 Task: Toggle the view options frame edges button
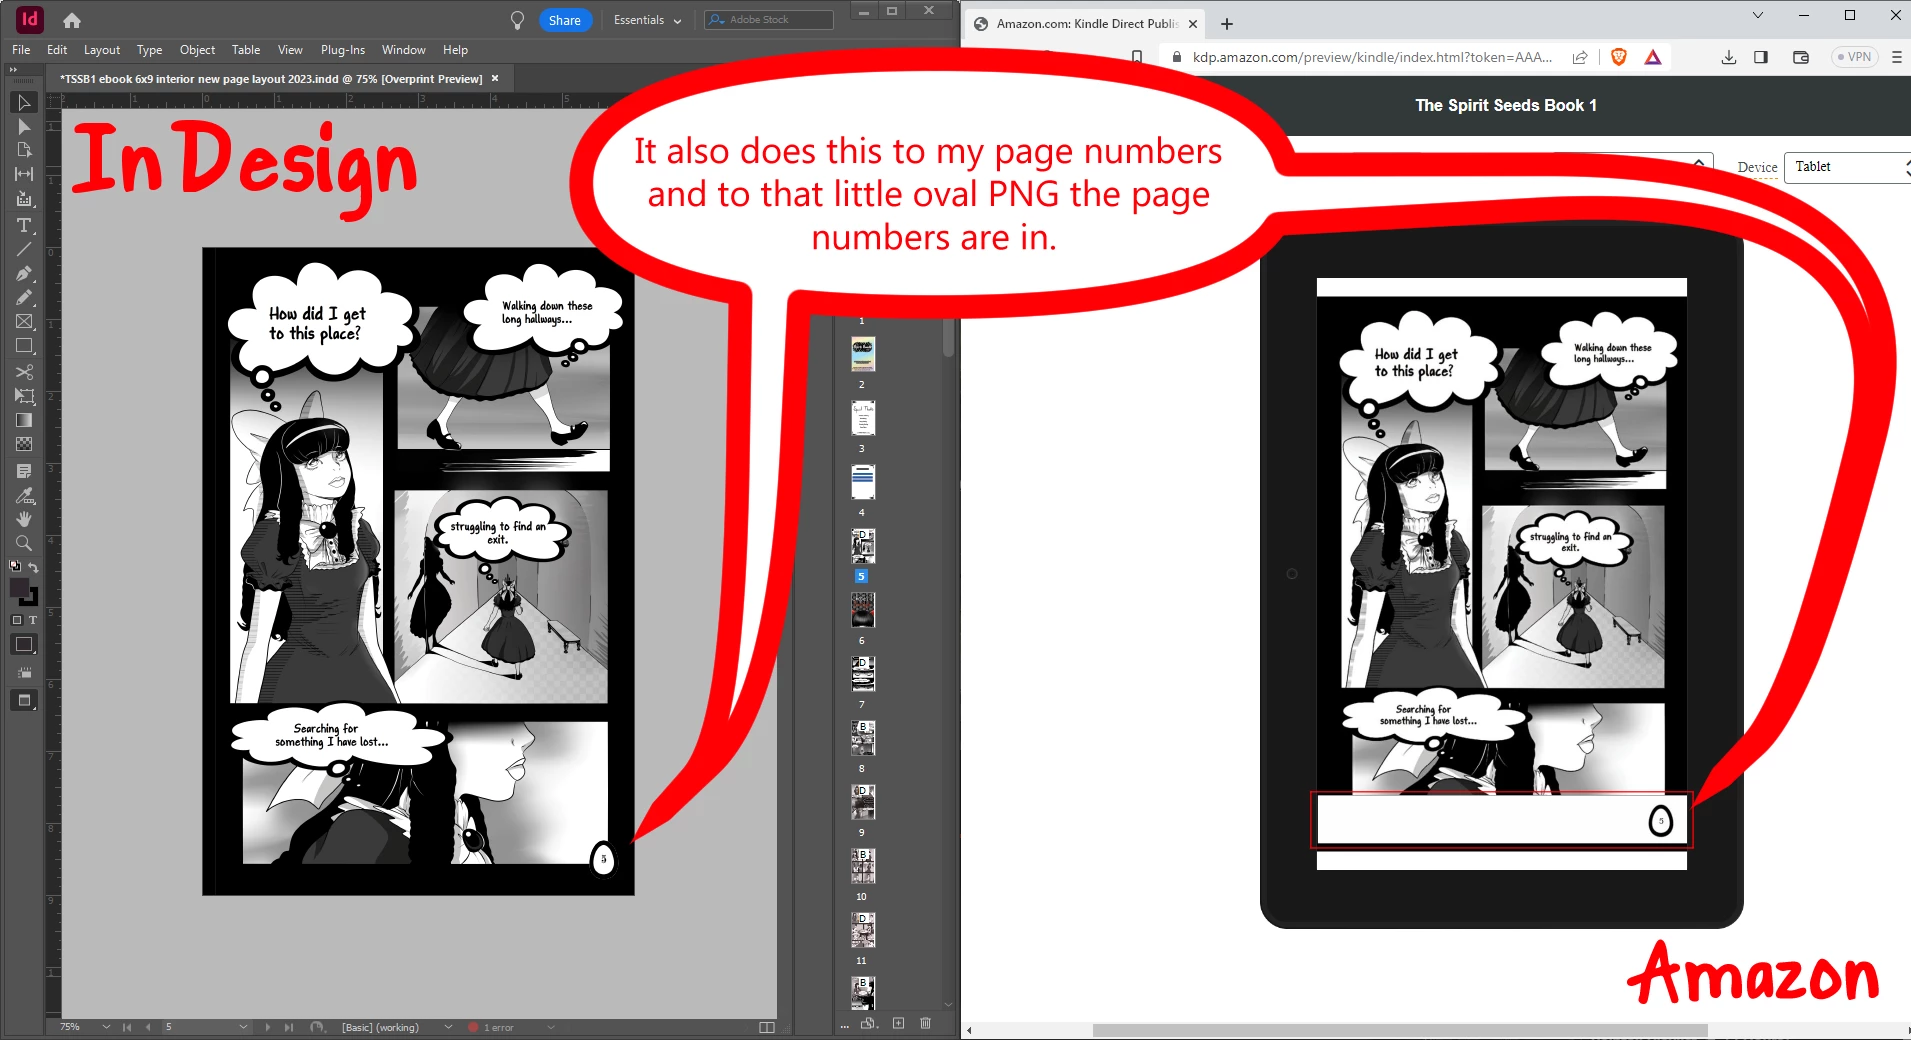pos(24,673)
